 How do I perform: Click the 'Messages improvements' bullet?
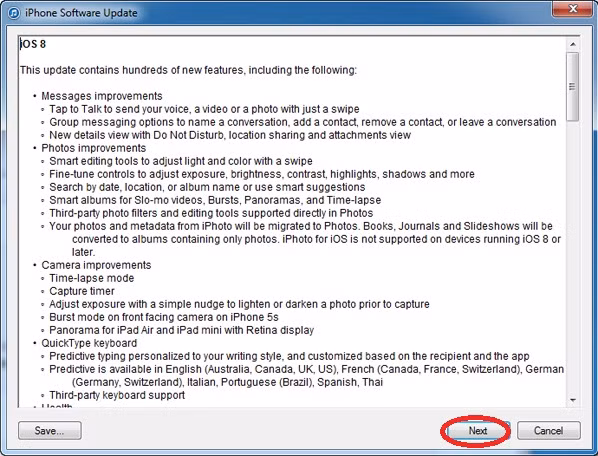[x=102, y=96]
